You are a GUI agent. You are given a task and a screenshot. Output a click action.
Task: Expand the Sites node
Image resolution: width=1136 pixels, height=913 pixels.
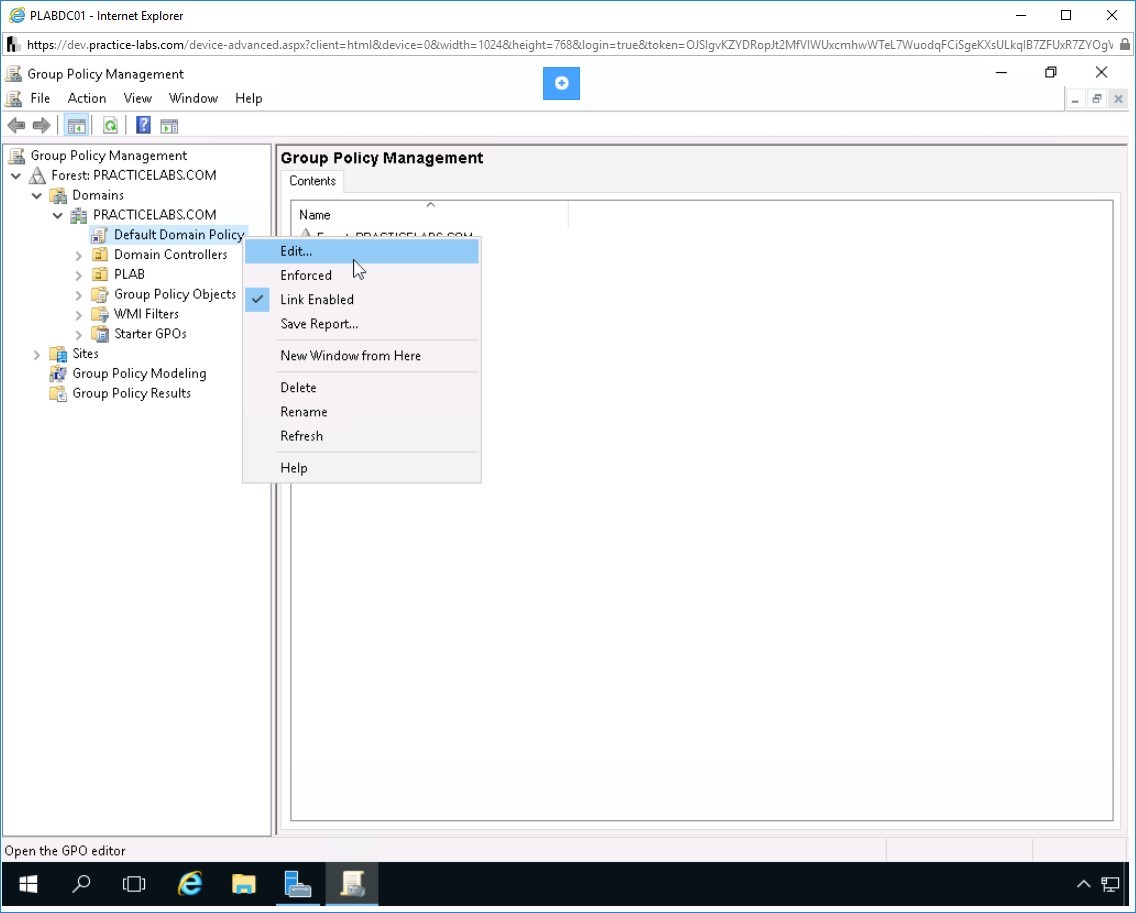tap(37, 354)
